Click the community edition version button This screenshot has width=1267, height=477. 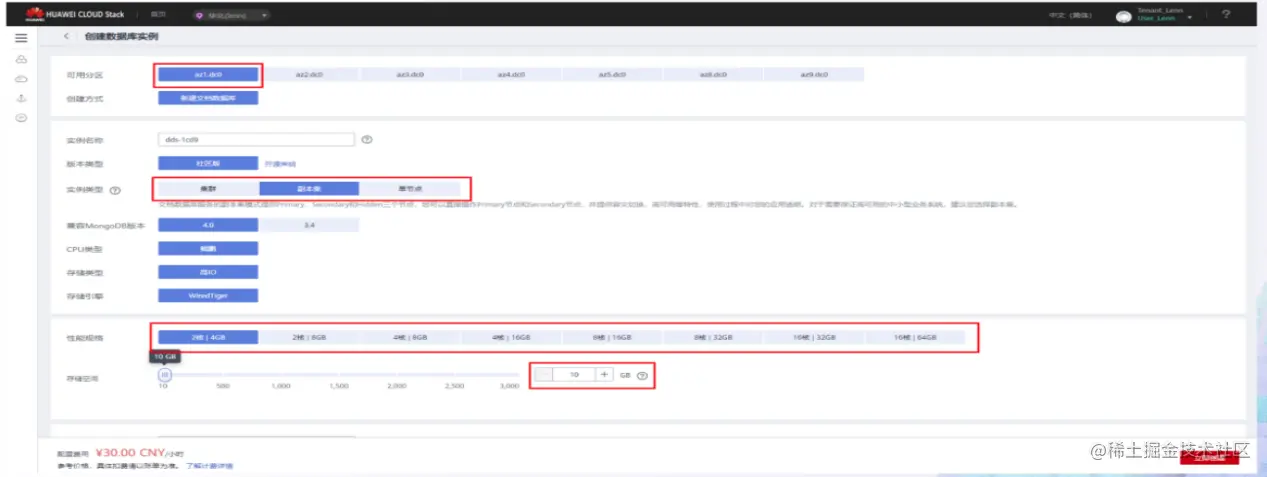208,163
